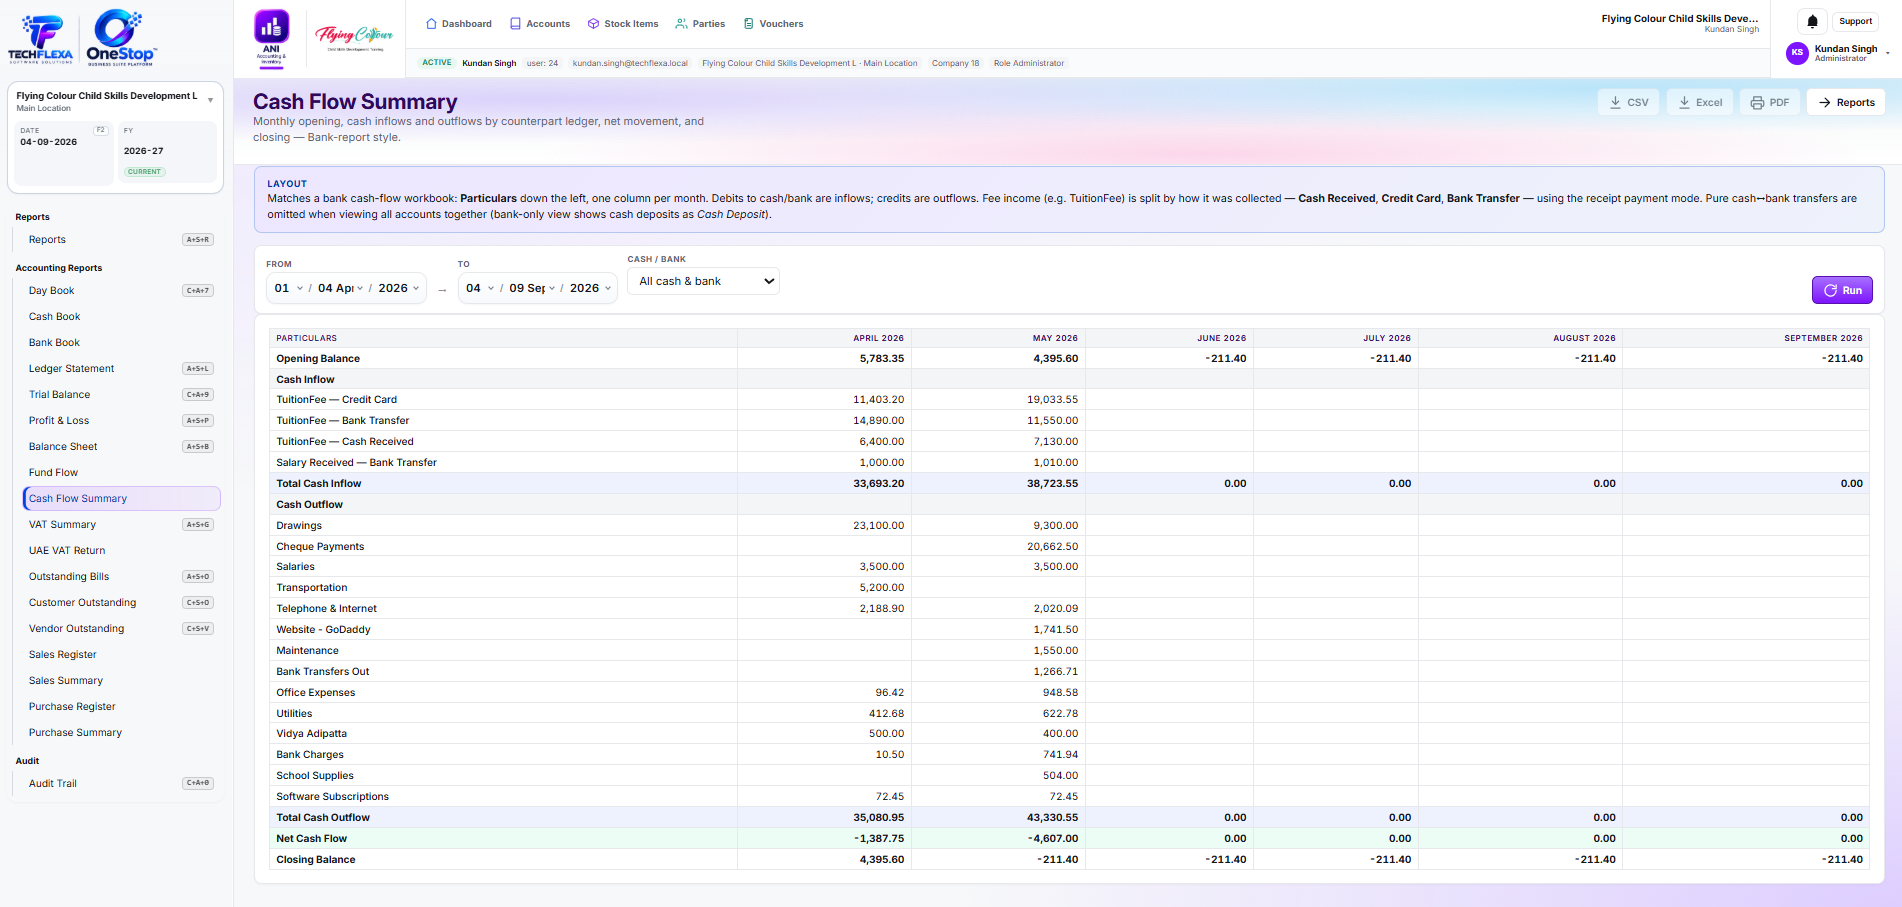
Task: Open the To day dropdown
Action: click(480, 288)
